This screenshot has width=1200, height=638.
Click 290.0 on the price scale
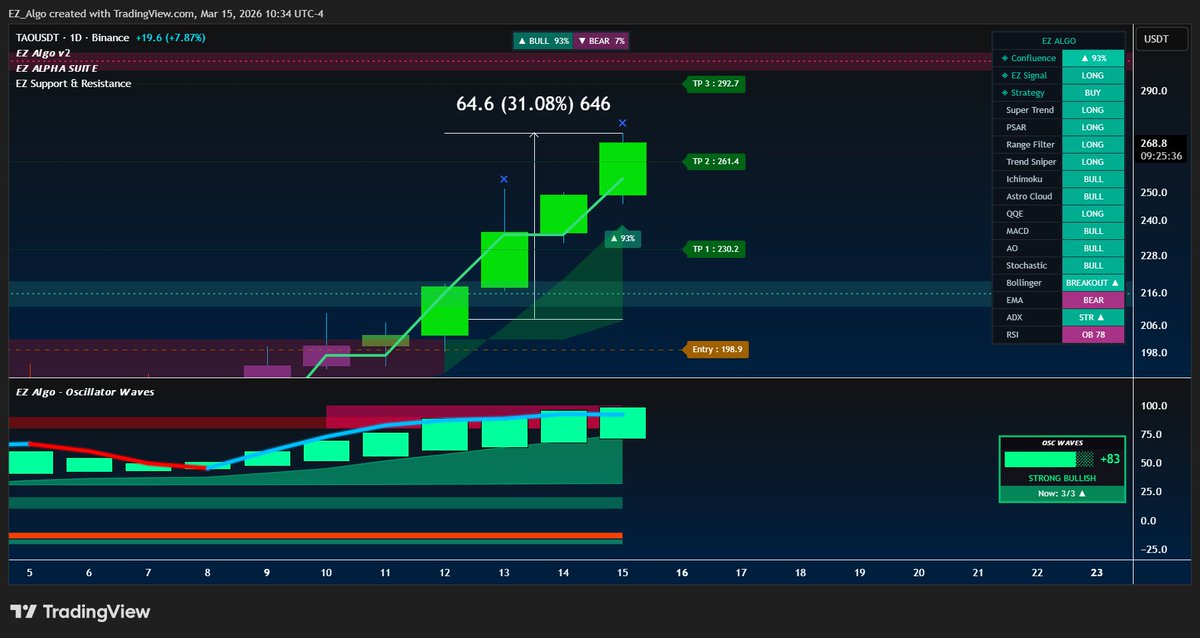1154,91
